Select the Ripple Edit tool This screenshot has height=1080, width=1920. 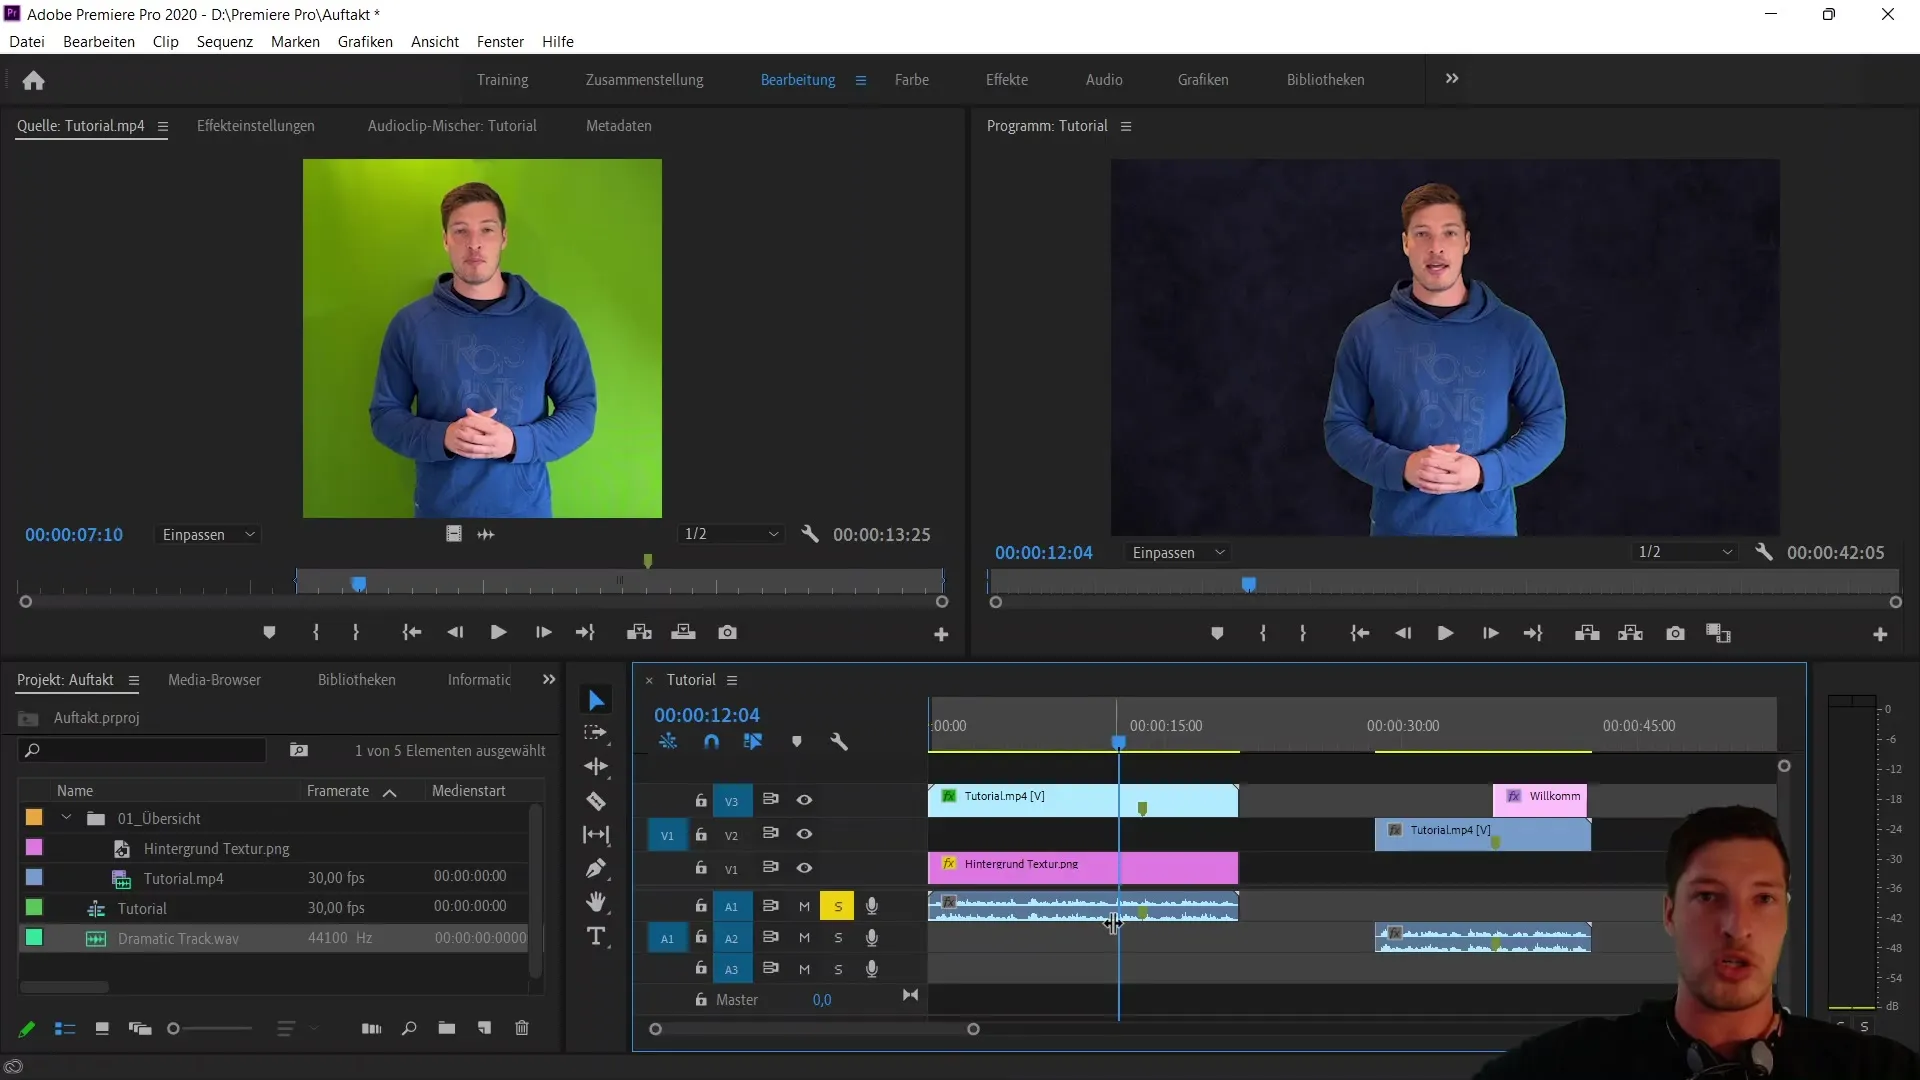[x=596, y=767]
